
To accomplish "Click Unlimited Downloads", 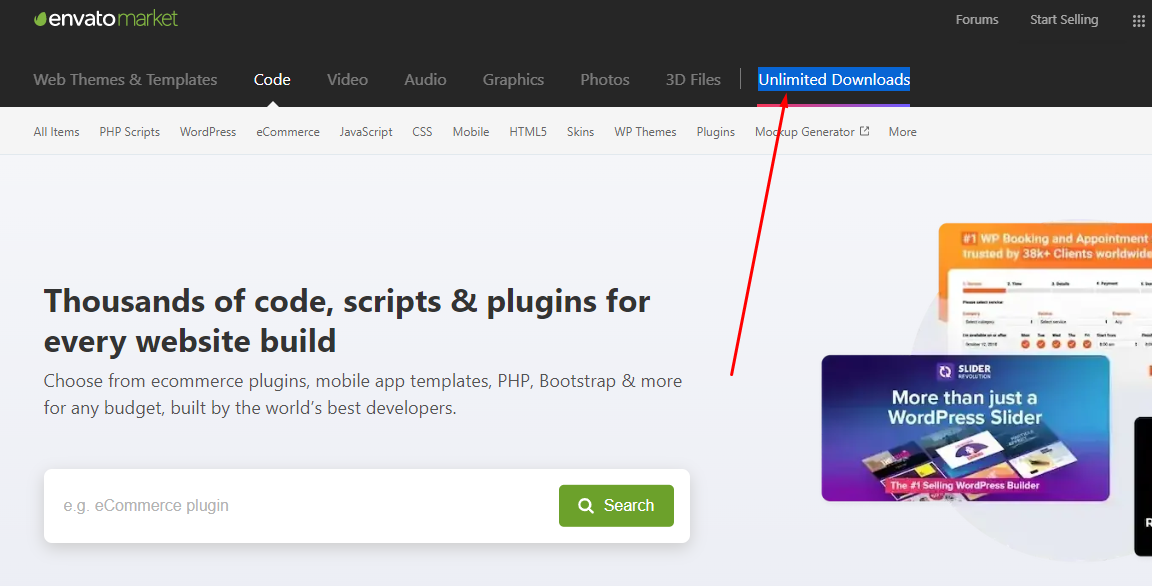I will (x=834, y=79).
